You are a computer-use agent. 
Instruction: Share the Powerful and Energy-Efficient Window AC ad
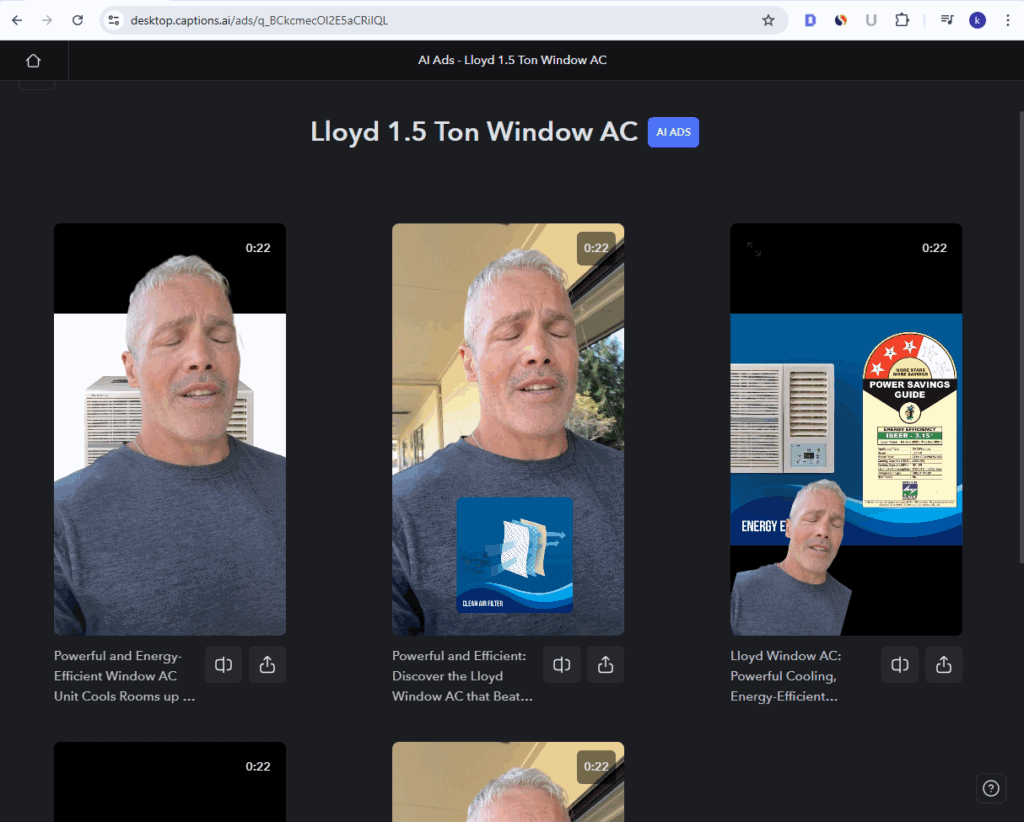(267, 665)
